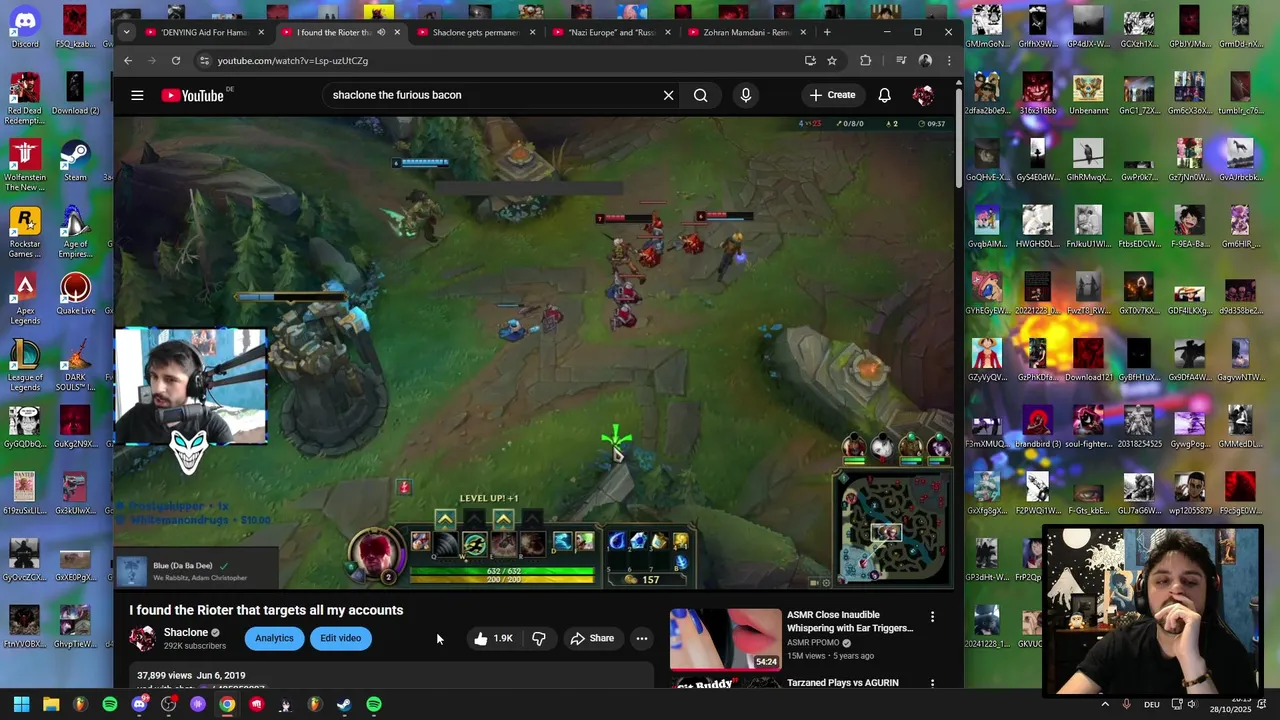This screenshot has height=720, width=1280.
Task: Open tab search dropdown arrow
Action: 126,32
